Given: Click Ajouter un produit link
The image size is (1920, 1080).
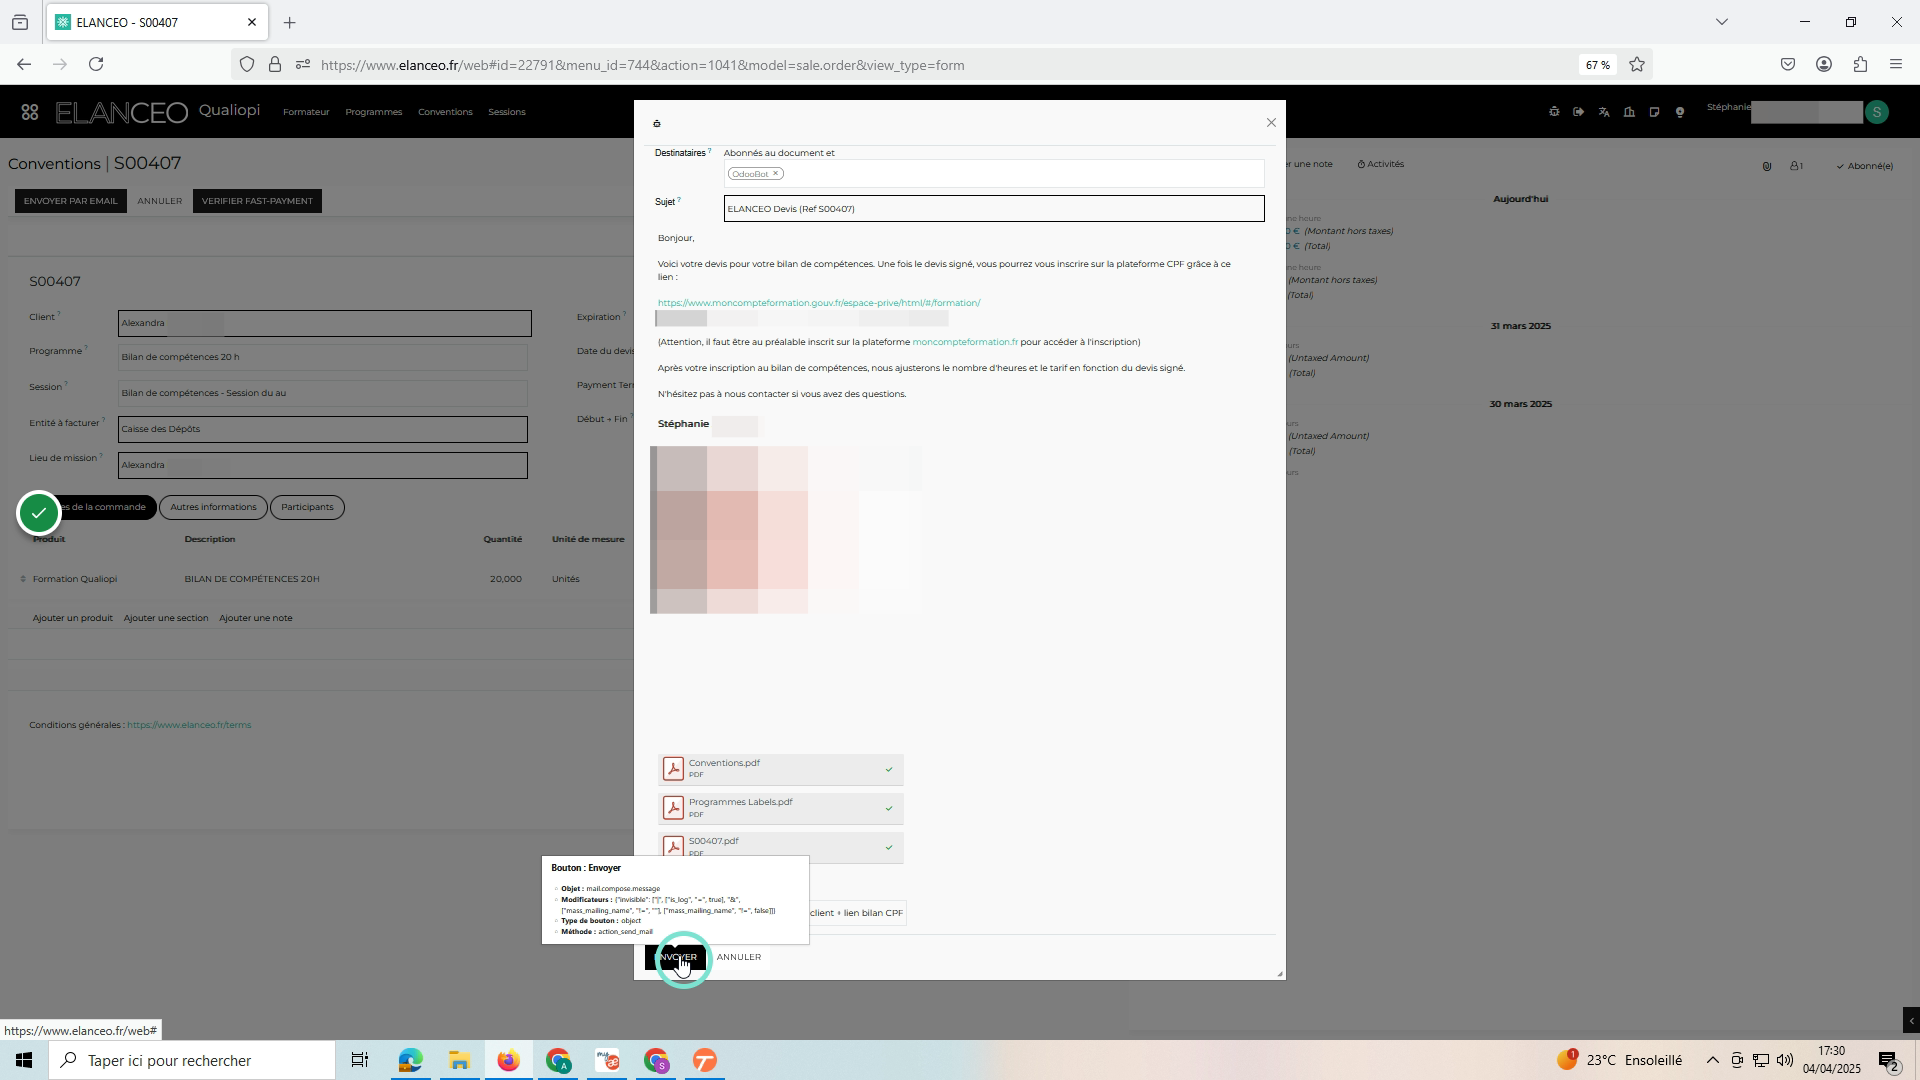Looking at the screenshot, I should coord(72,618).
